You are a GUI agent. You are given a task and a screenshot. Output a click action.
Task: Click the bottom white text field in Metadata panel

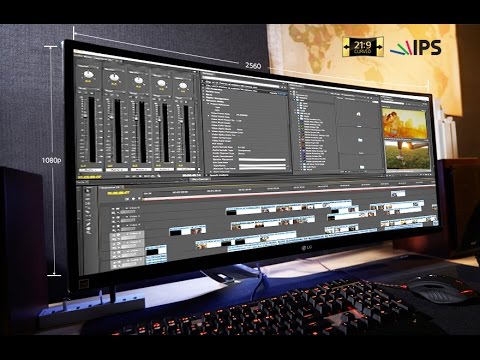262,169
